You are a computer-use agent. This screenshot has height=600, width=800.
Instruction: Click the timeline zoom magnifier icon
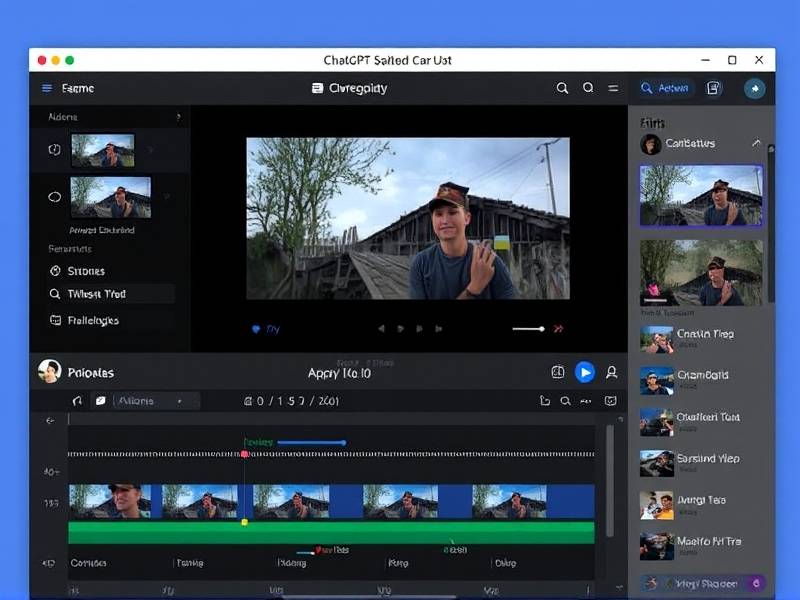pyautogui.click(x=565, y=401)
